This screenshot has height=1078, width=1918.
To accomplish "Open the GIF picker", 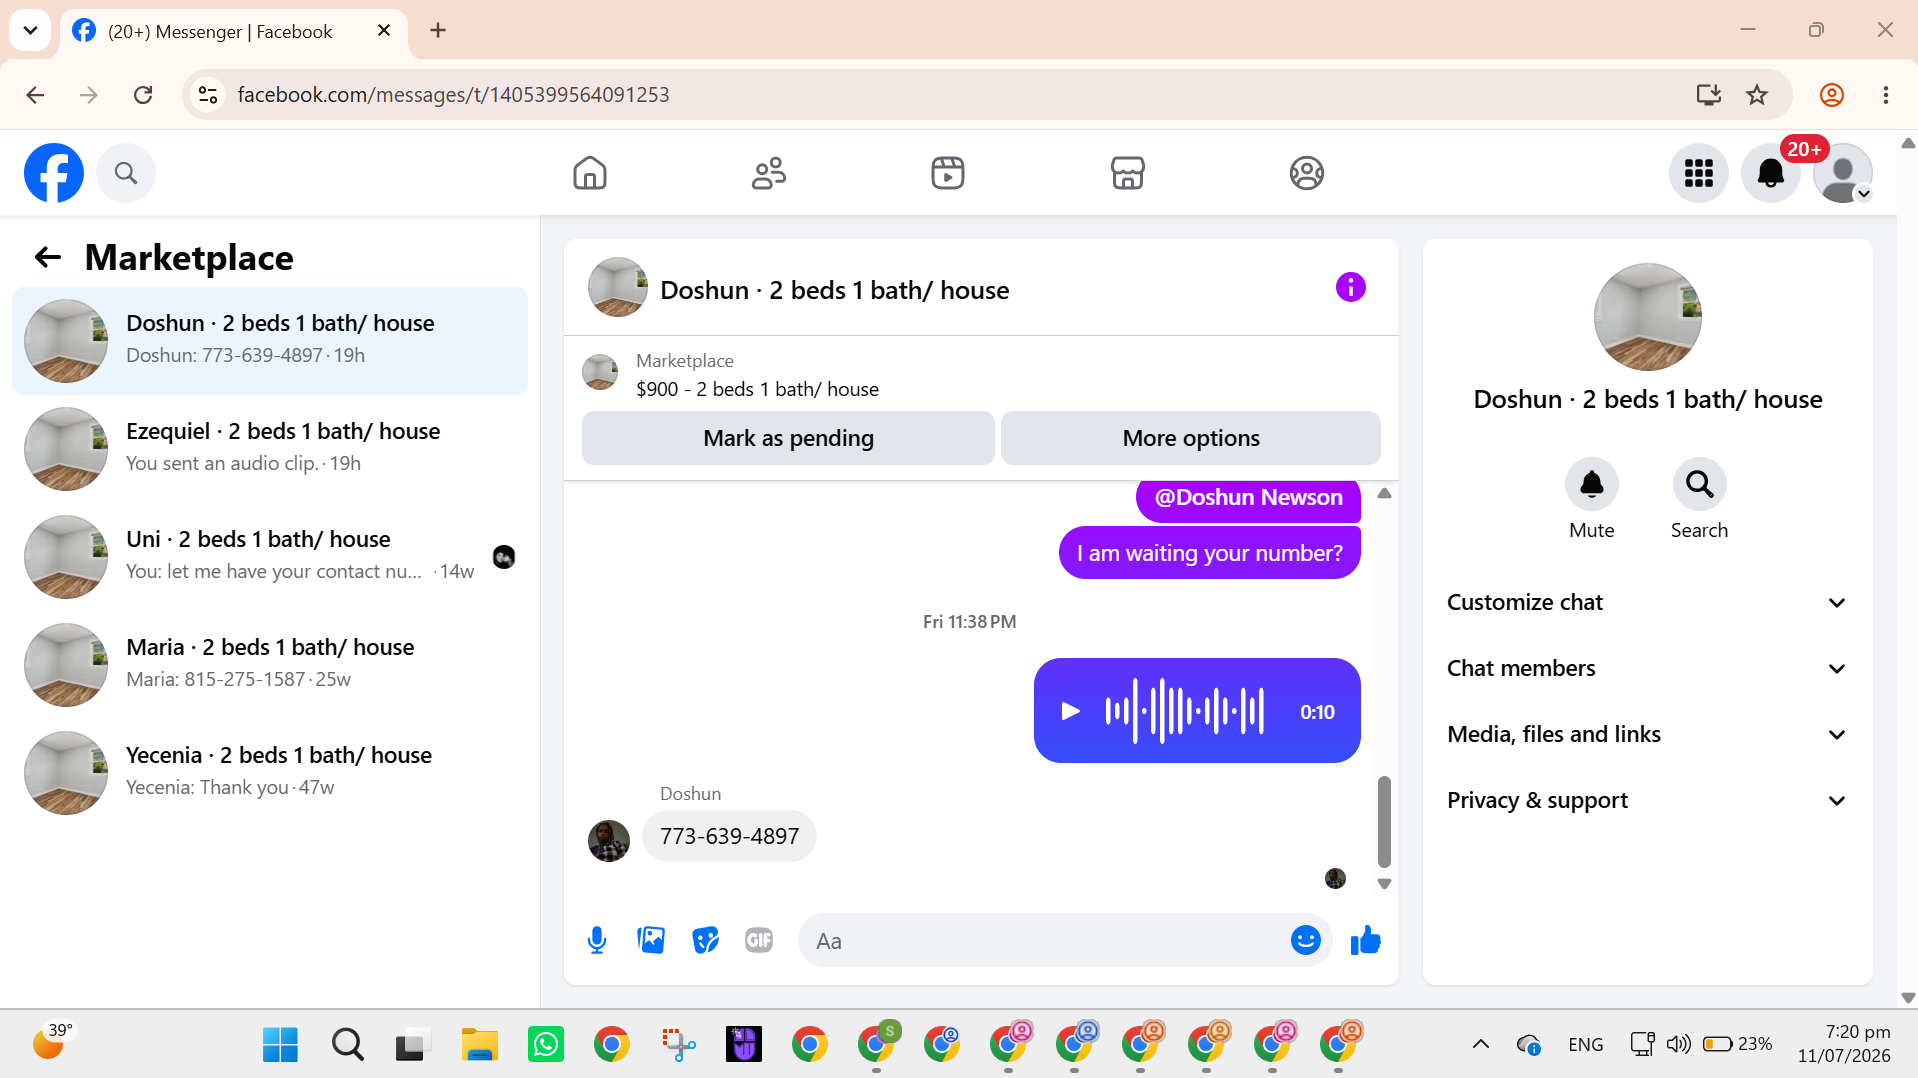I will point(759,940).
